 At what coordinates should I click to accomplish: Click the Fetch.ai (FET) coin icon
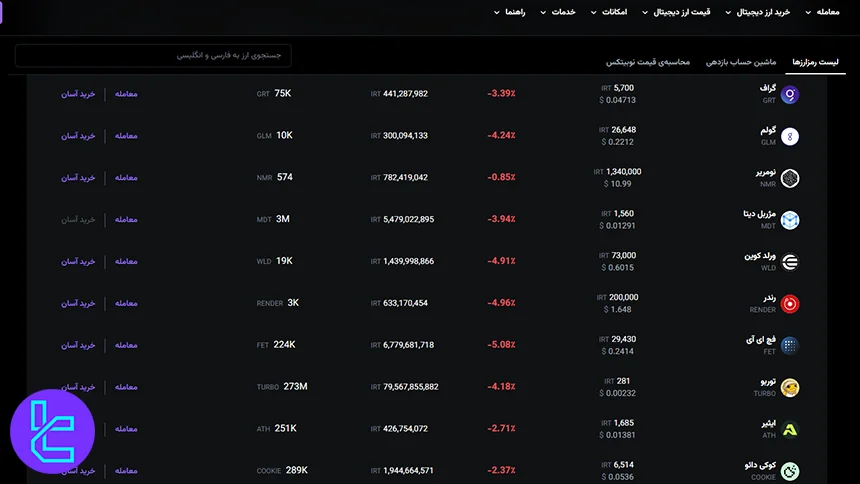tap(790, 346)
